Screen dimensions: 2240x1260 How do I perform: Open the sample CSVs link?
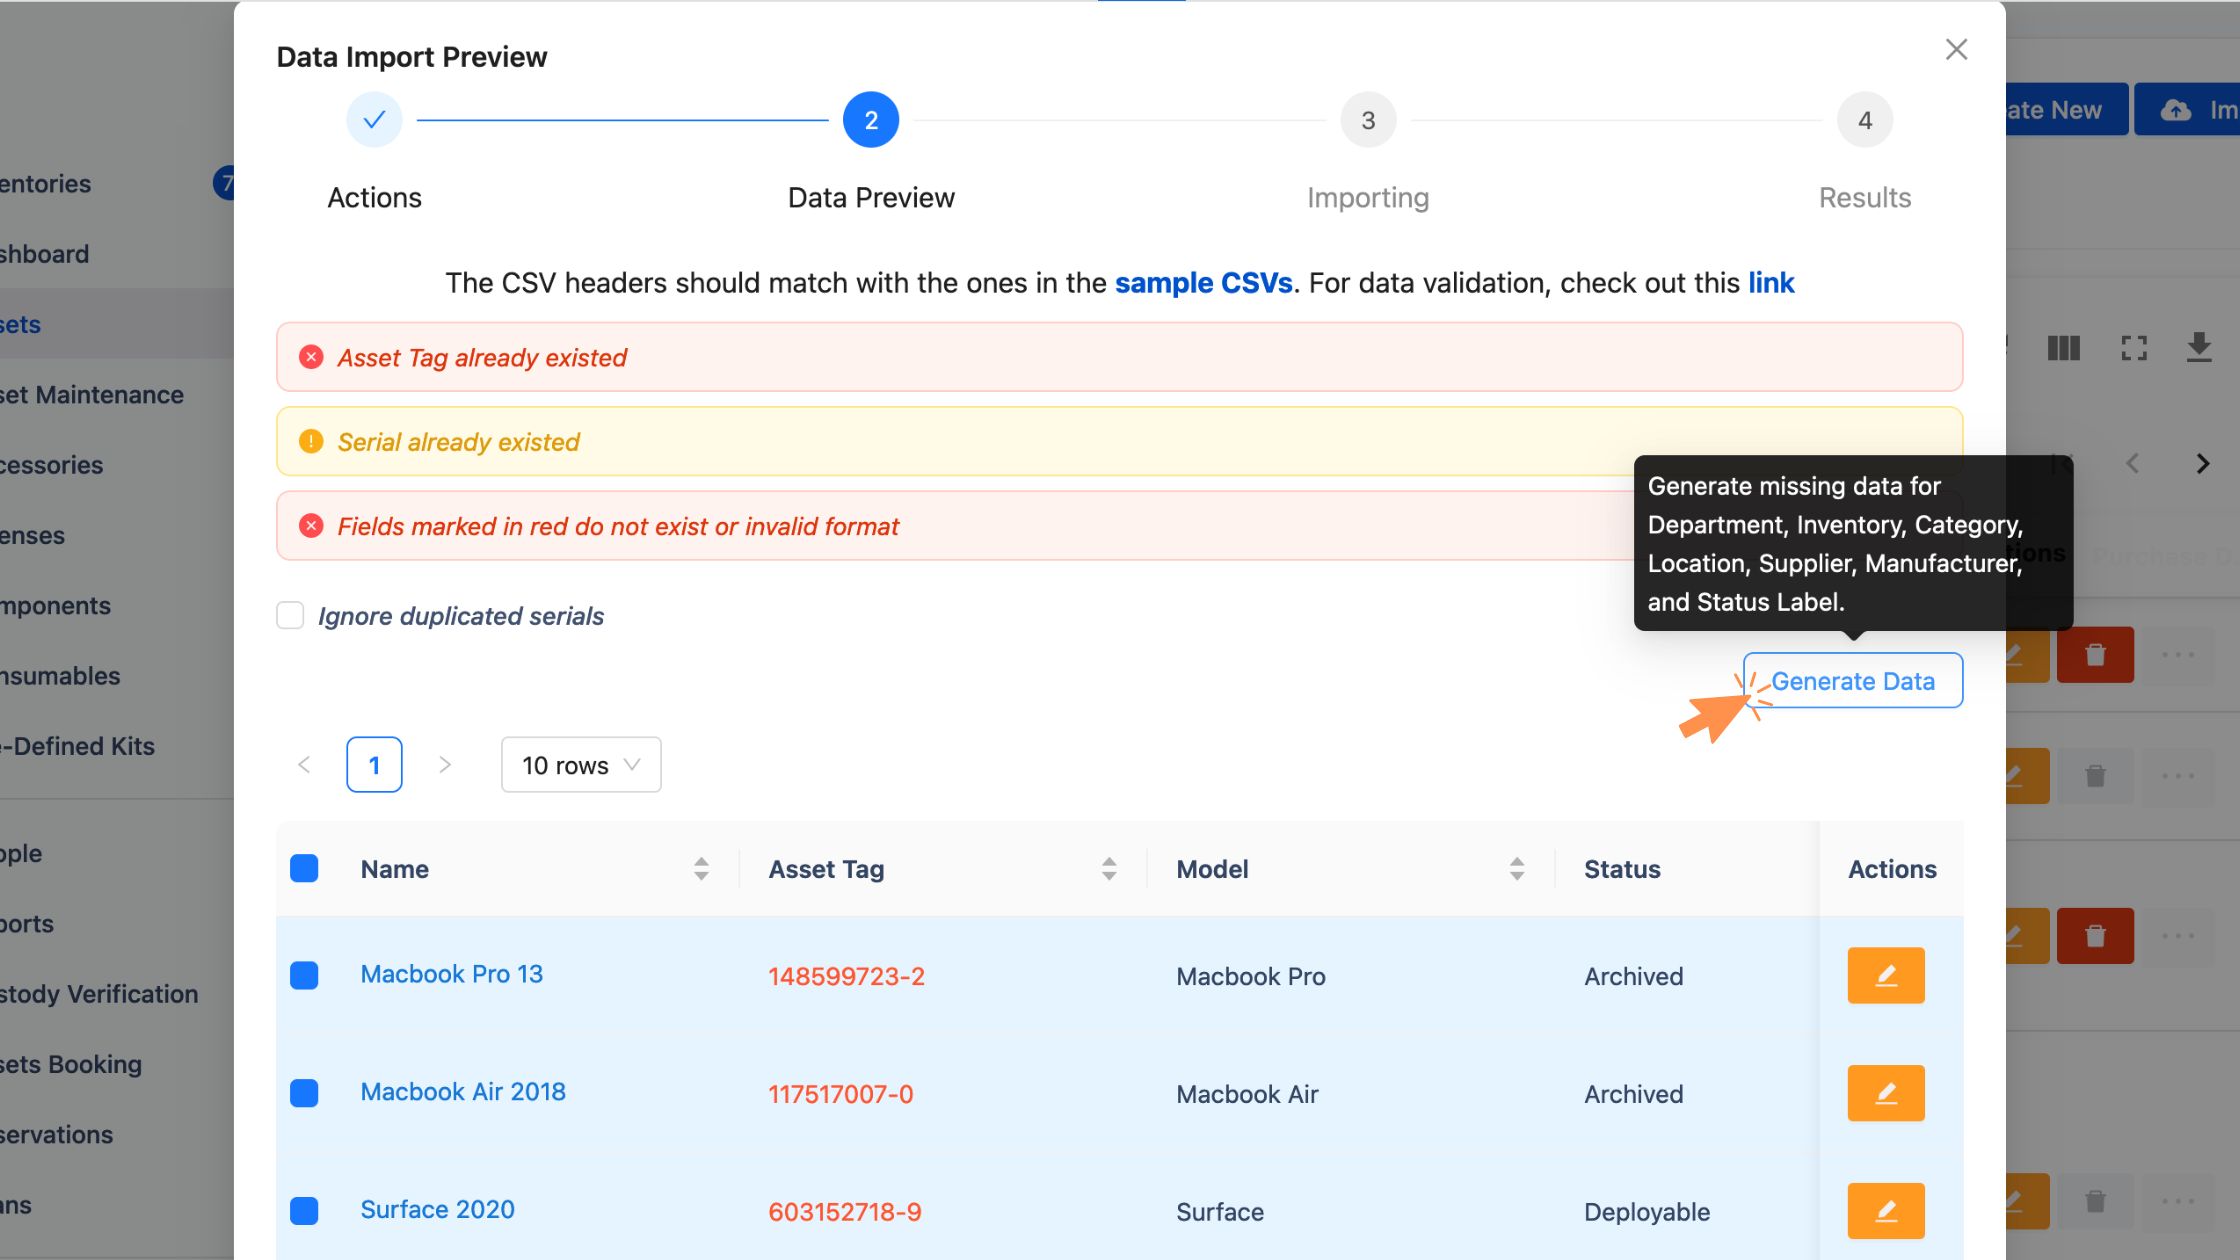(1203, 283)
